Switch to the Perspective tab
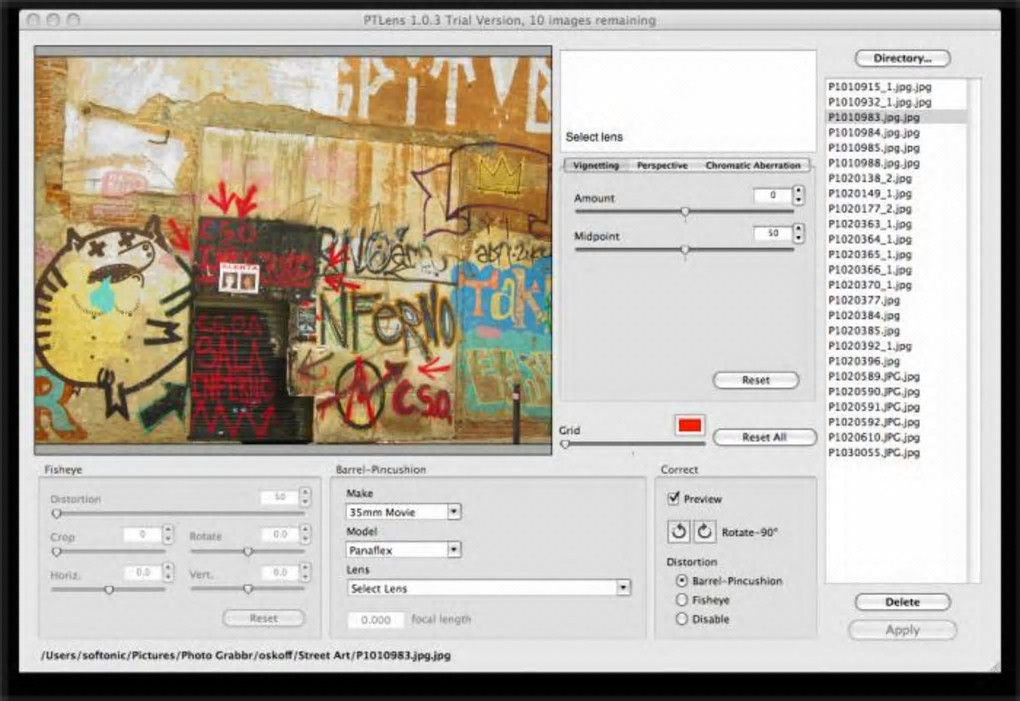This screenshot has height=701, width=1020. tap(662, 165)
